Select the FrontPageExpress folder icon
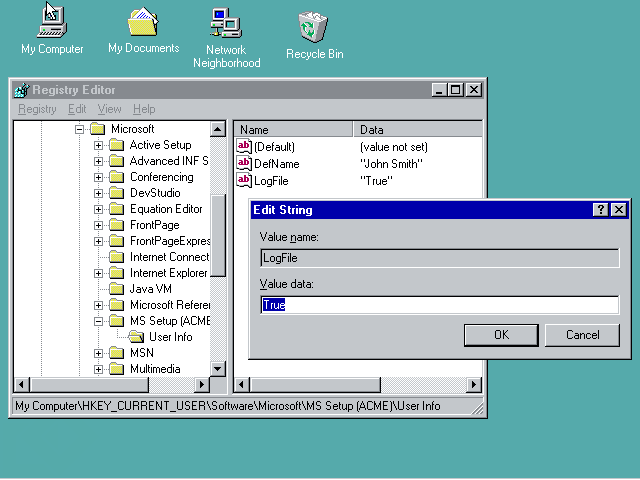Screen dimensions: 640x480 (x=117, y=241)
